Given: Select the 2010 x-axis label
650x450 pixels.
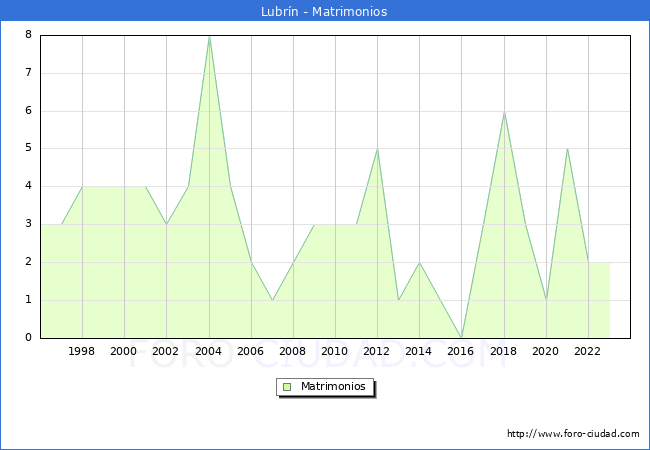Looking at the screenshot, I should (335, 352).
